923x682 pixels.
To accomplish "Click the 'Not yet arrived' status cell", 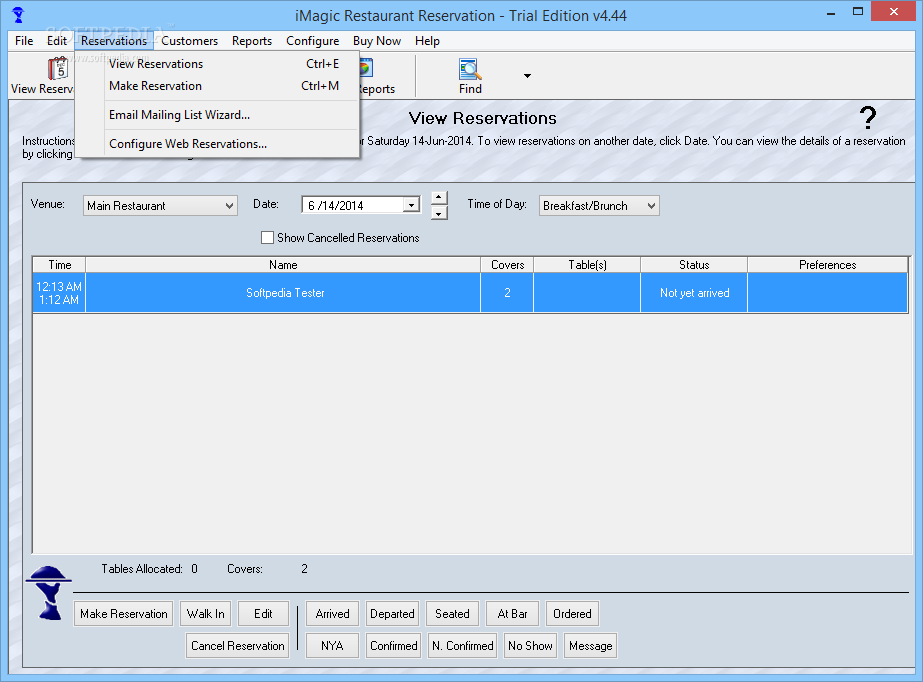I will pos(694,292).
